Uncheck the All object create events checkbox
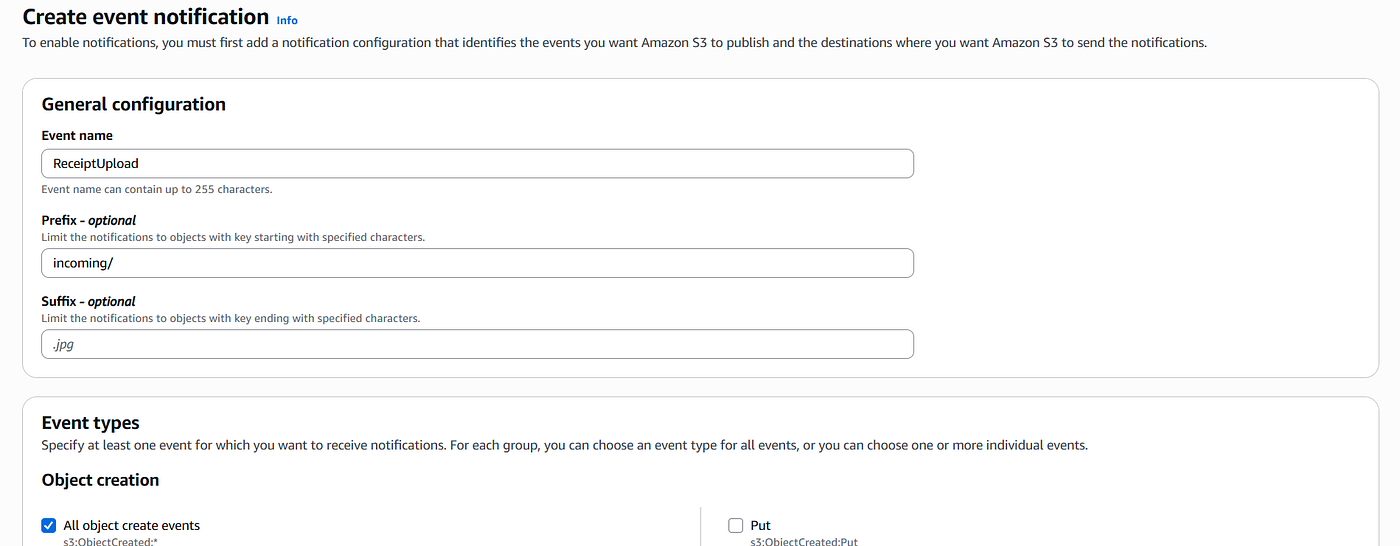 (49, 525)
